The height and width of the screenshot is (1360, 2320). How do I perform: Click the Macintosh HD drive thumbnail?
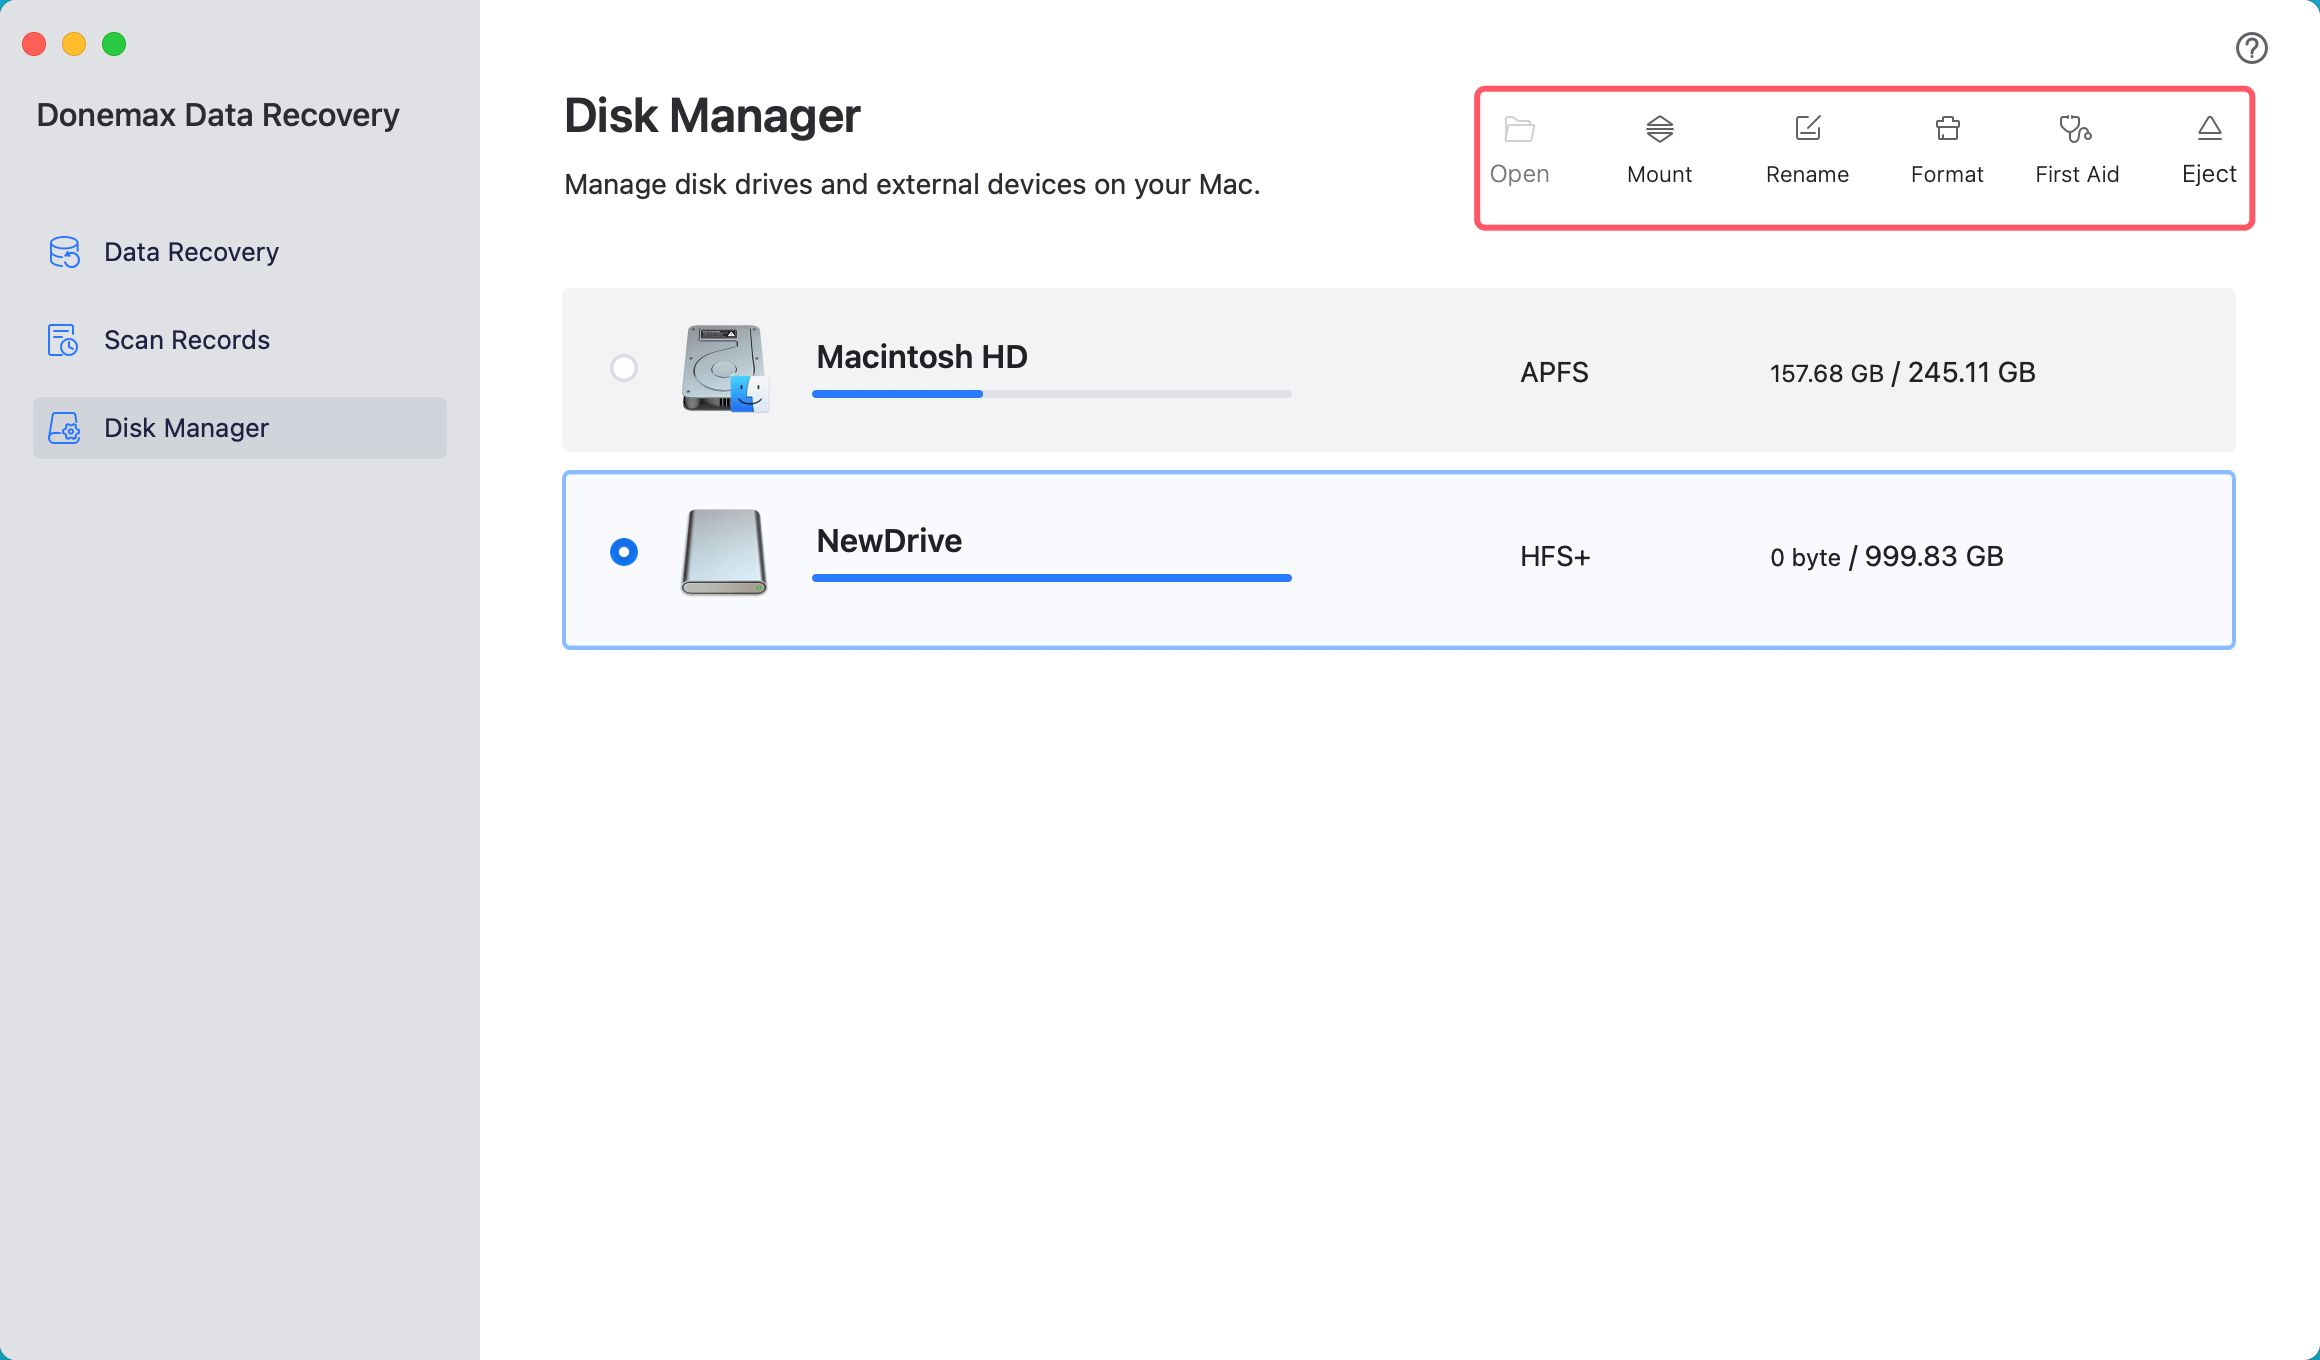pyautogui.click(x=724, y=370)
